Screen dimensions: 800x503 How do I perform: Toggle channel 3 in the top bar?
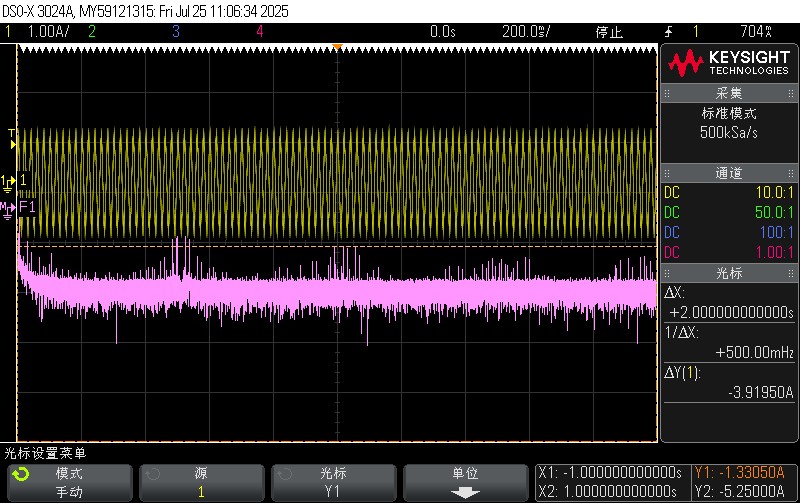pyautogui.click(x=175, y=32)
